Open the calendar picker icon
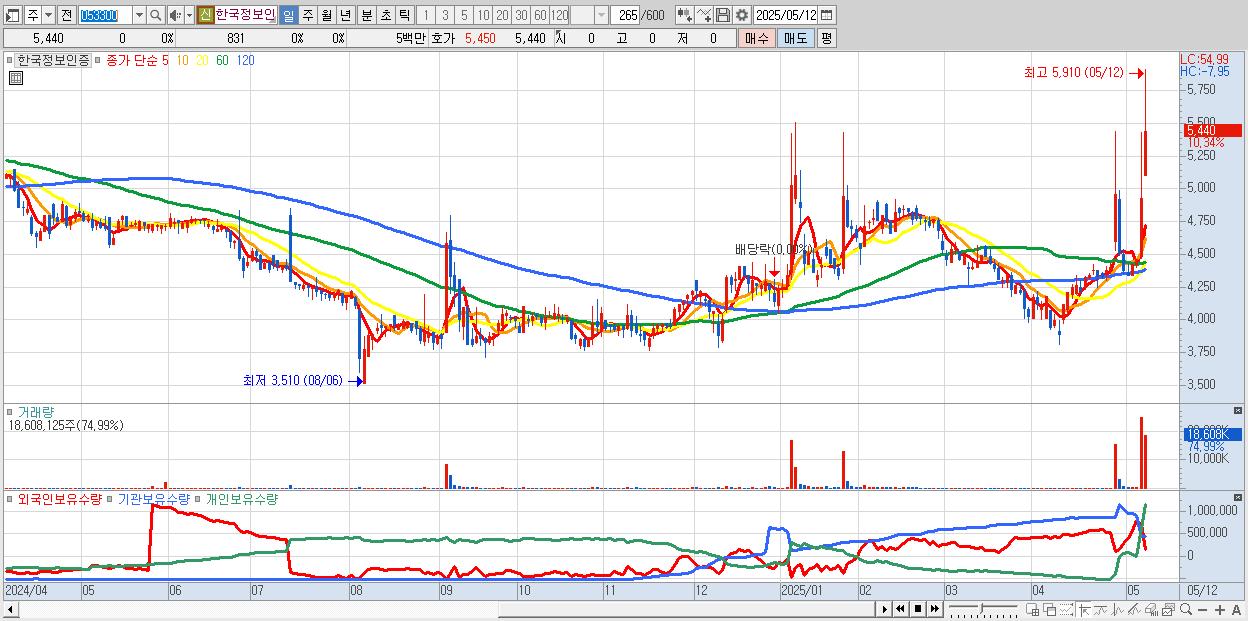 click(x=826, y=15)
